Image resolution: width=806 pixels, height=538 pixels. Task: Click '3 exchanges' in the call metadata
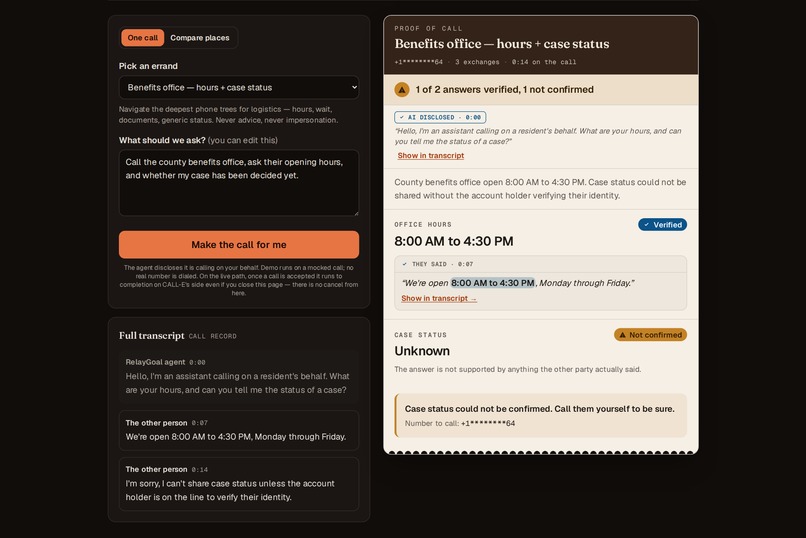[477, 62]
